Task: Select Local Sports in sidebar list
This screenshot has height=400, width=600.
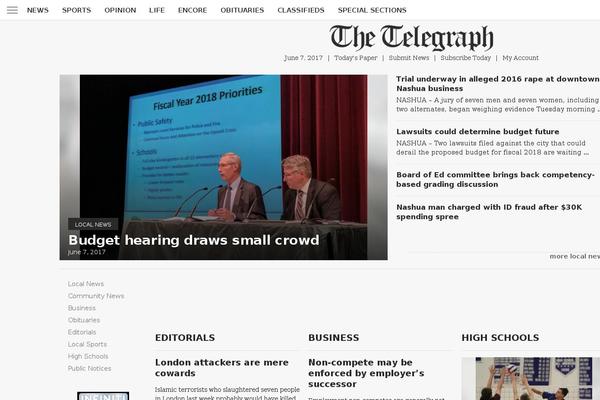Action: [87, 344]
